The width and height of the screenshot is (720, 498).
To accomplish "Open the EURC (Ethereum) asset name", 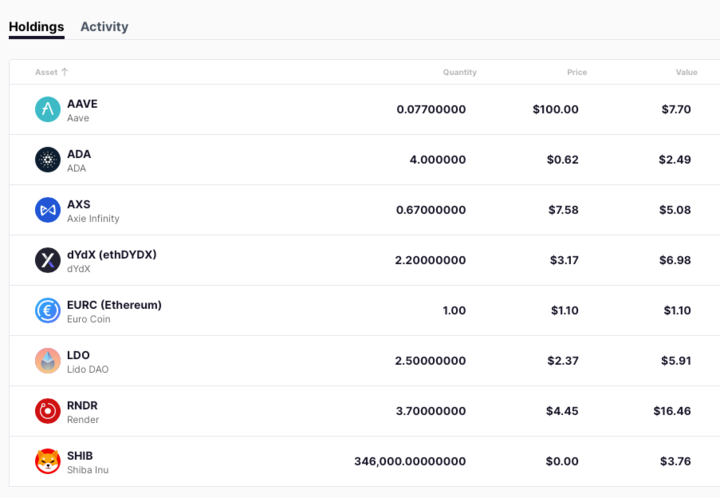I will click(x=114, y=305).
